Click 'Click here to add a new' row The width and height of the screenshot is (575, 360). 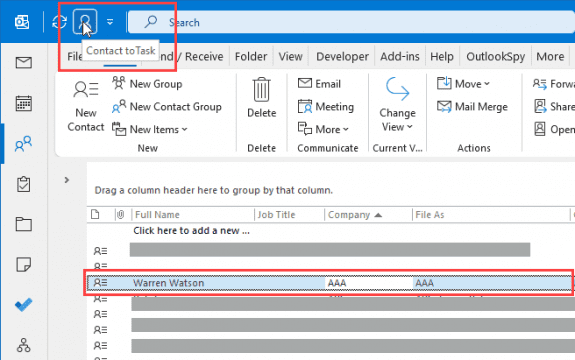pos(191,231)
